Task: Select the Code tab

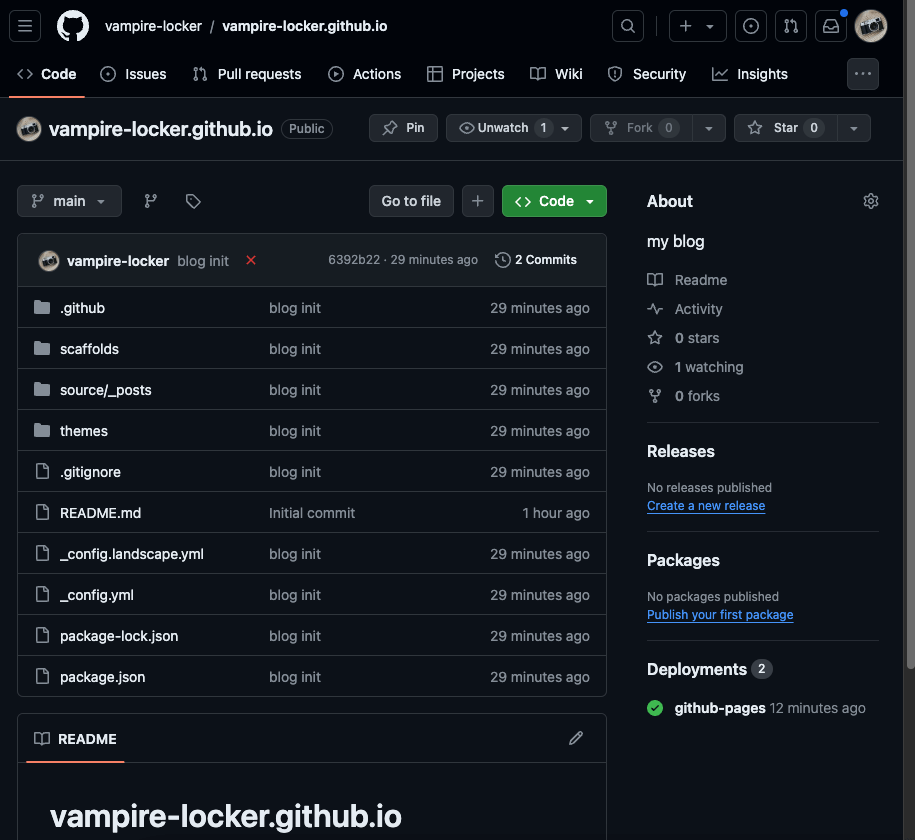Action: point(47,74)
